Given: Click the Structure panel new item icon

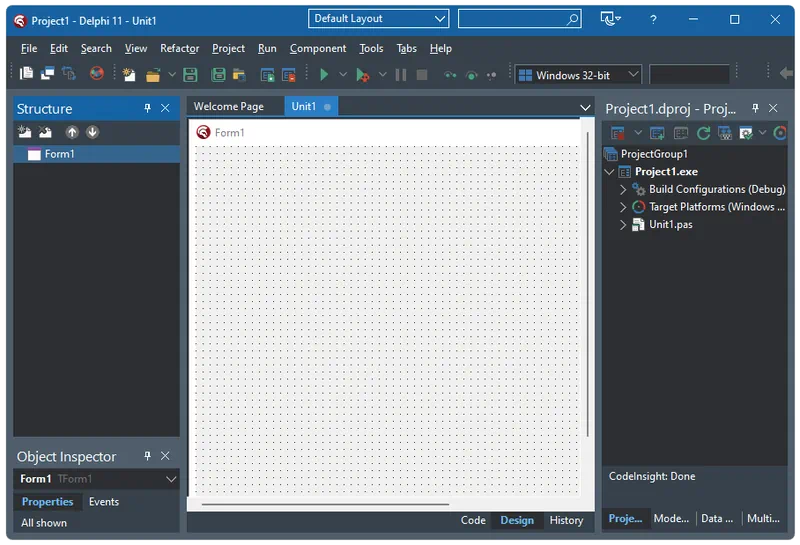Looking at the screenshot, I should coord(24,132).
